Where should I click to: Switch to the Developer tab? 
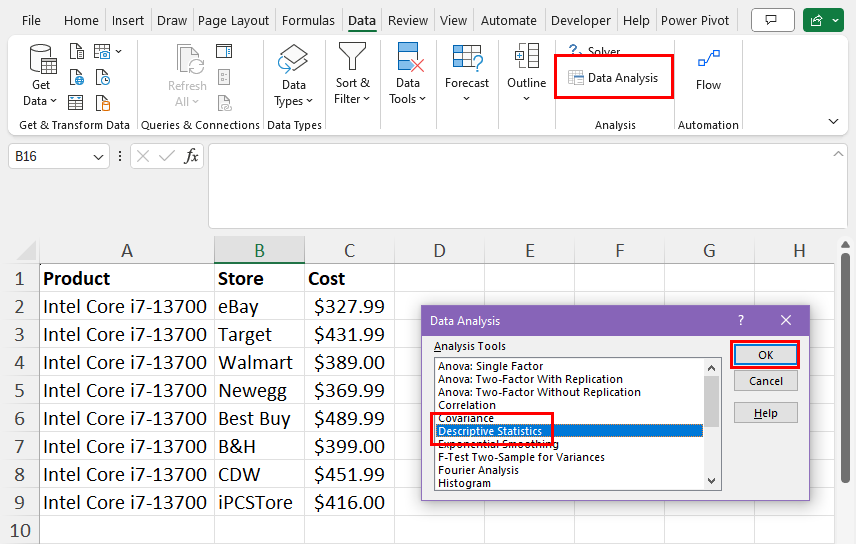point(581,21)
